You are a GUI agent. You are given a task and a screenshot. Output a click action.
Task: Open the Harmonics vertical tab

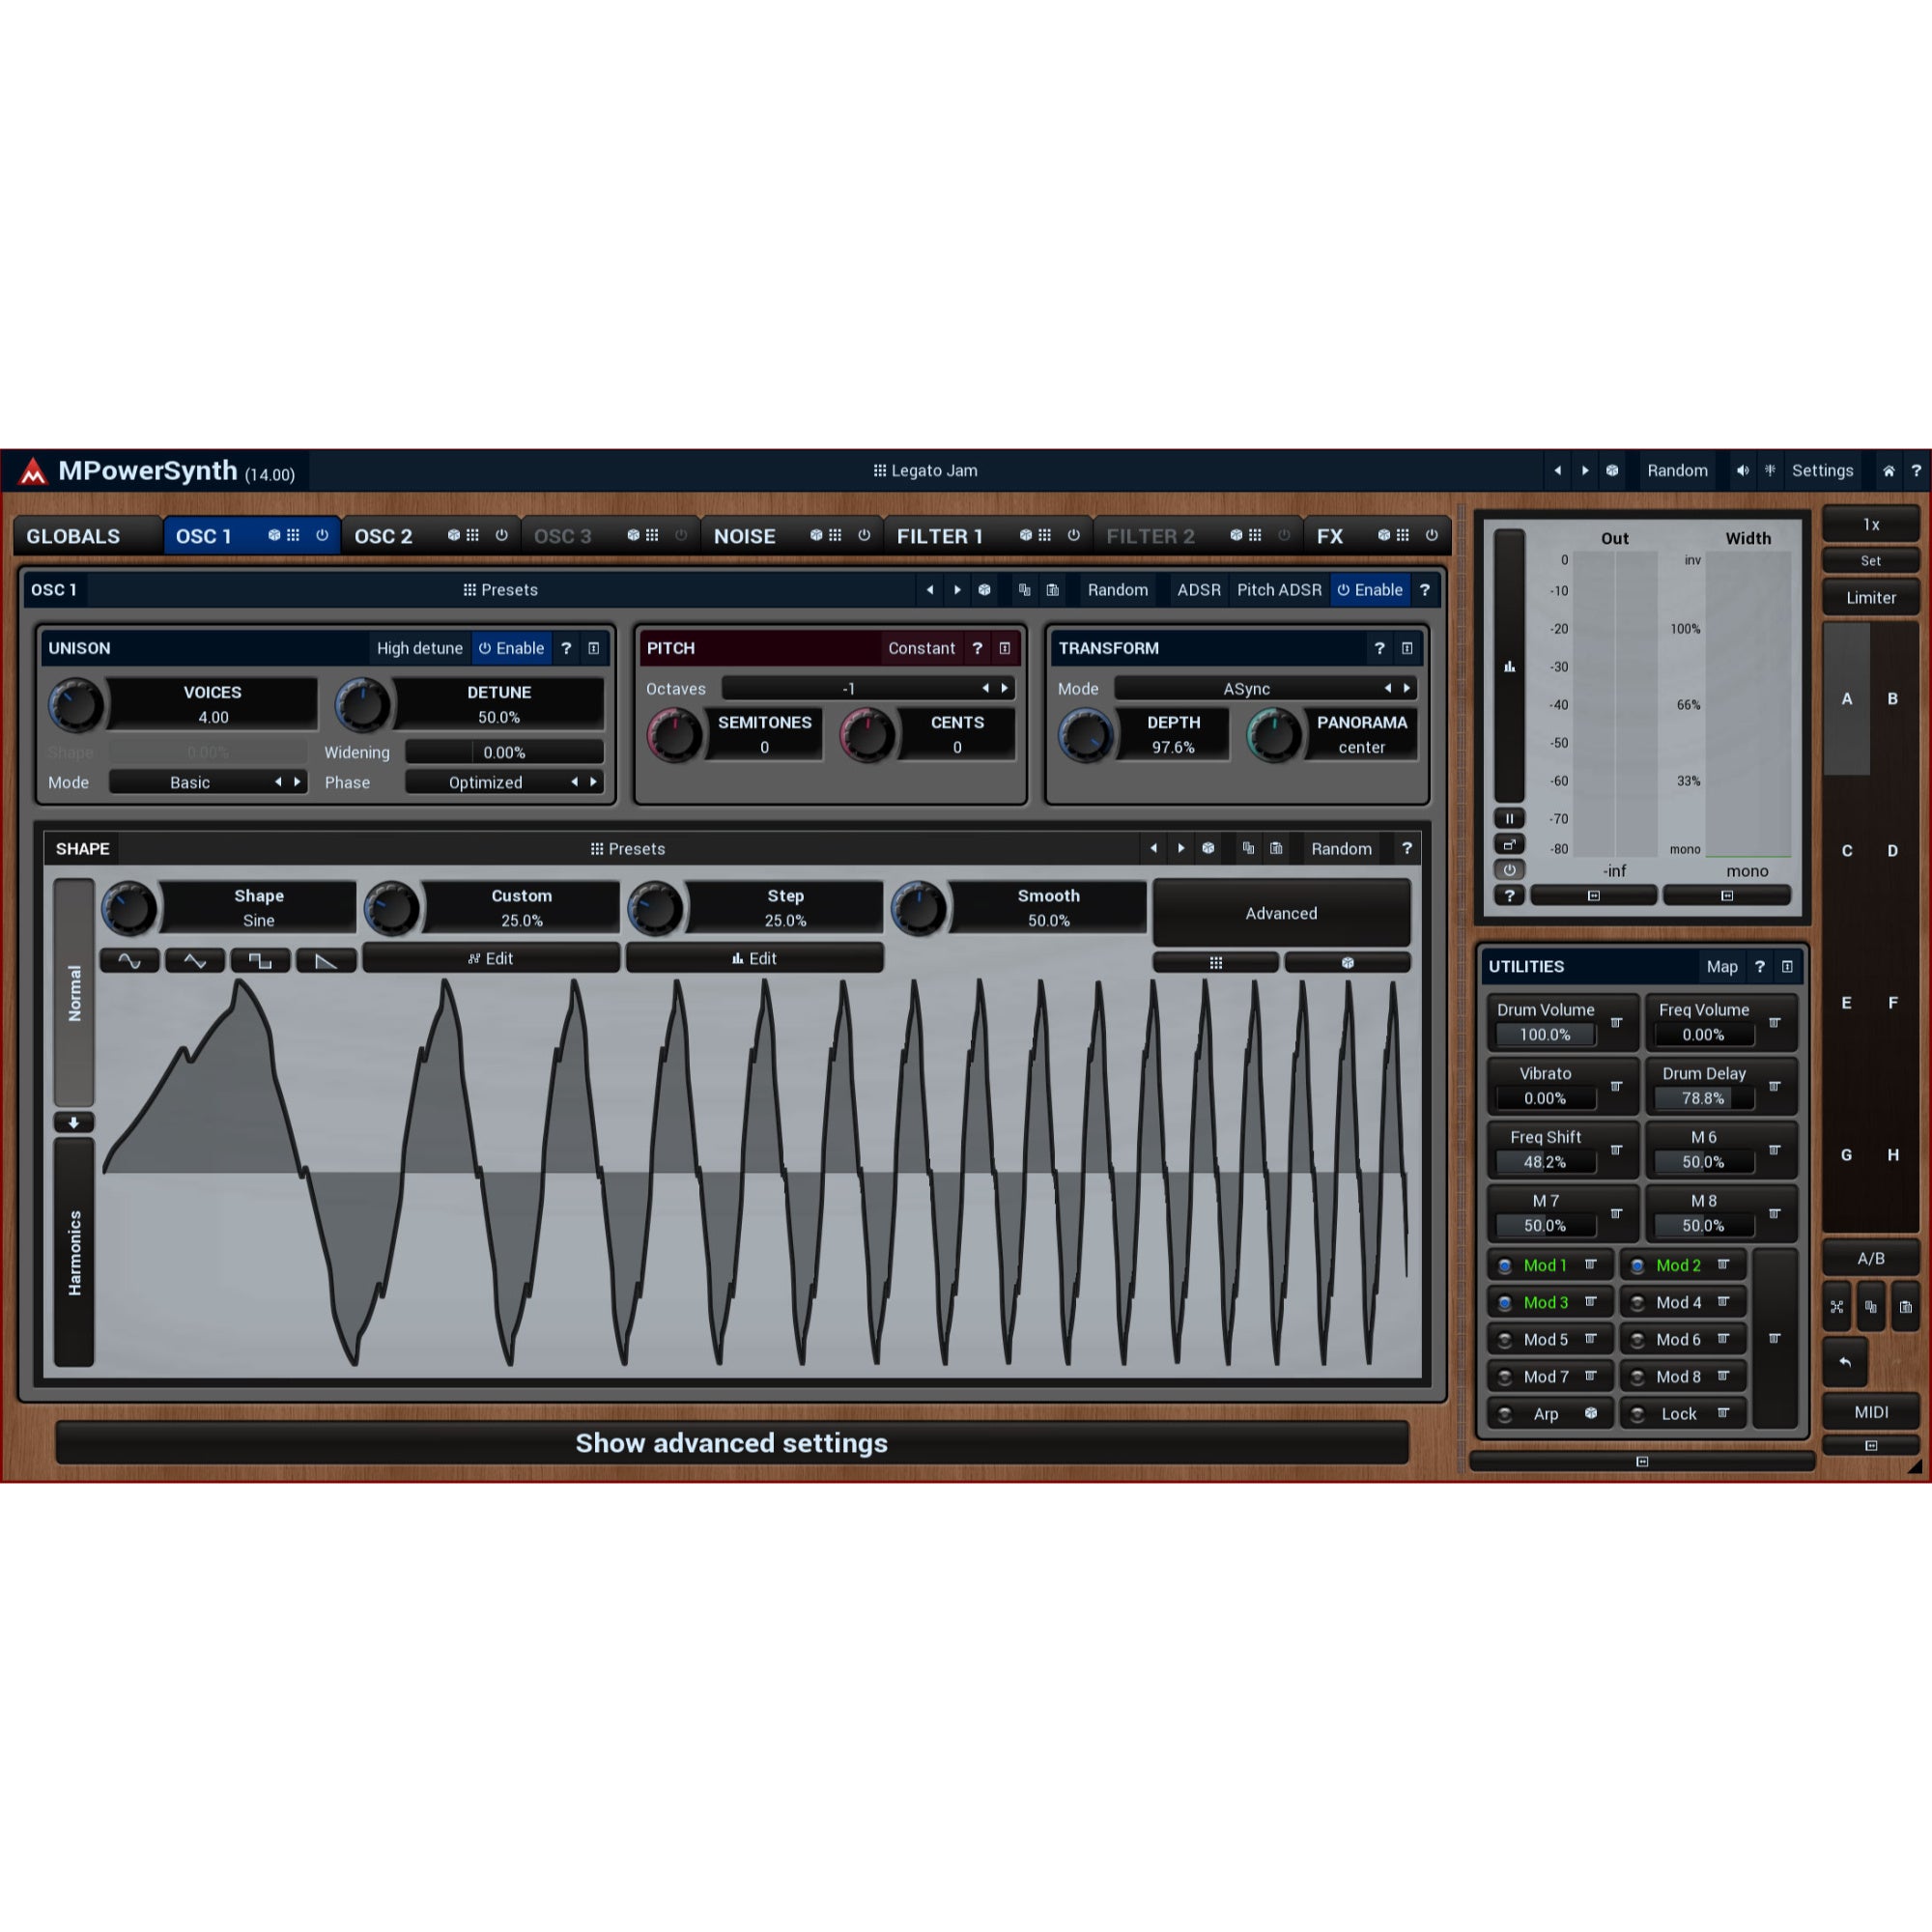[x=74, y=1252]
